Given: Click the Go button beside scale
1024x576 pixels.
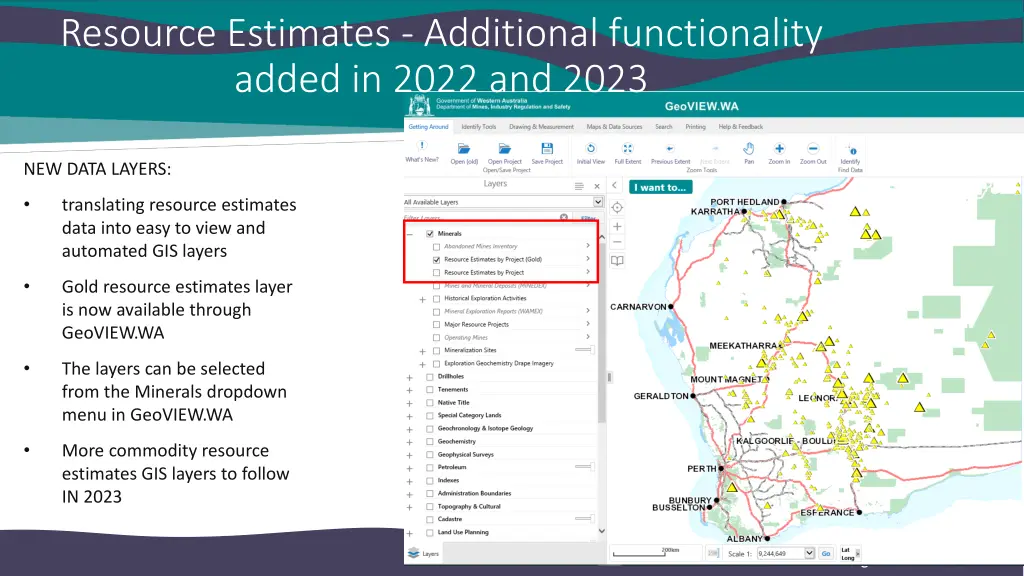Looking at the screenshot, I should point(826,553).
